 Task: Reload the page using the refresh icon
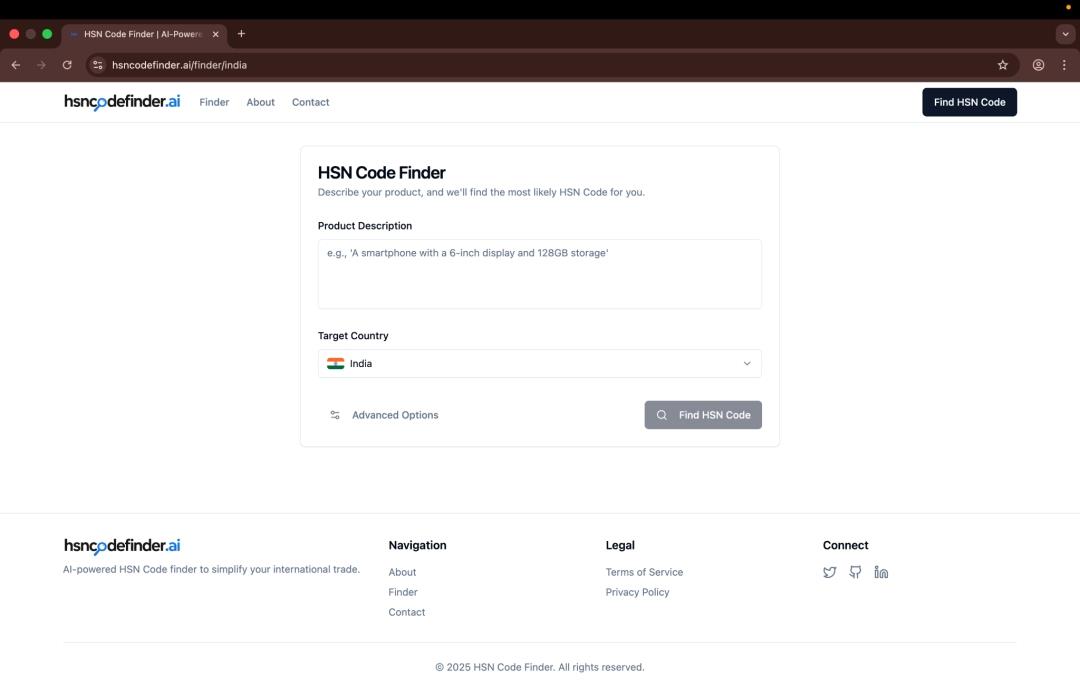[67, 65]
